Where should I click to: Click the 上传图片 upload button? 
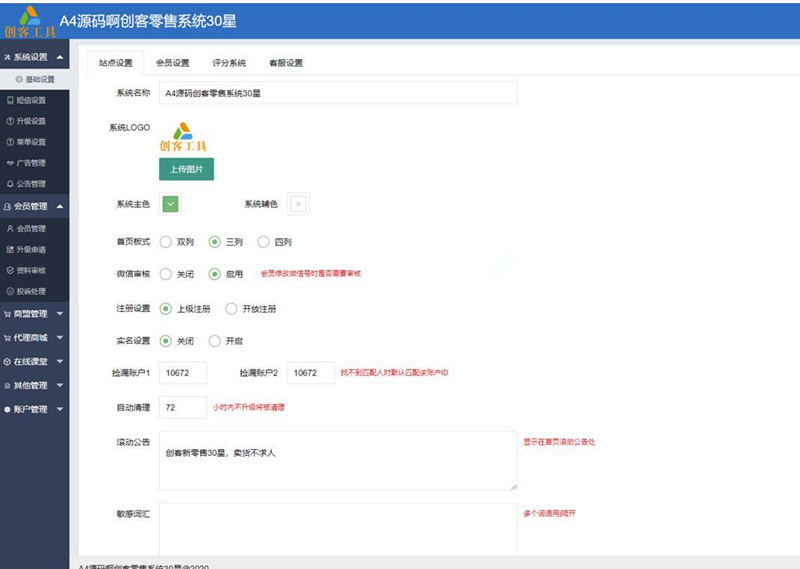click(186, 169)
